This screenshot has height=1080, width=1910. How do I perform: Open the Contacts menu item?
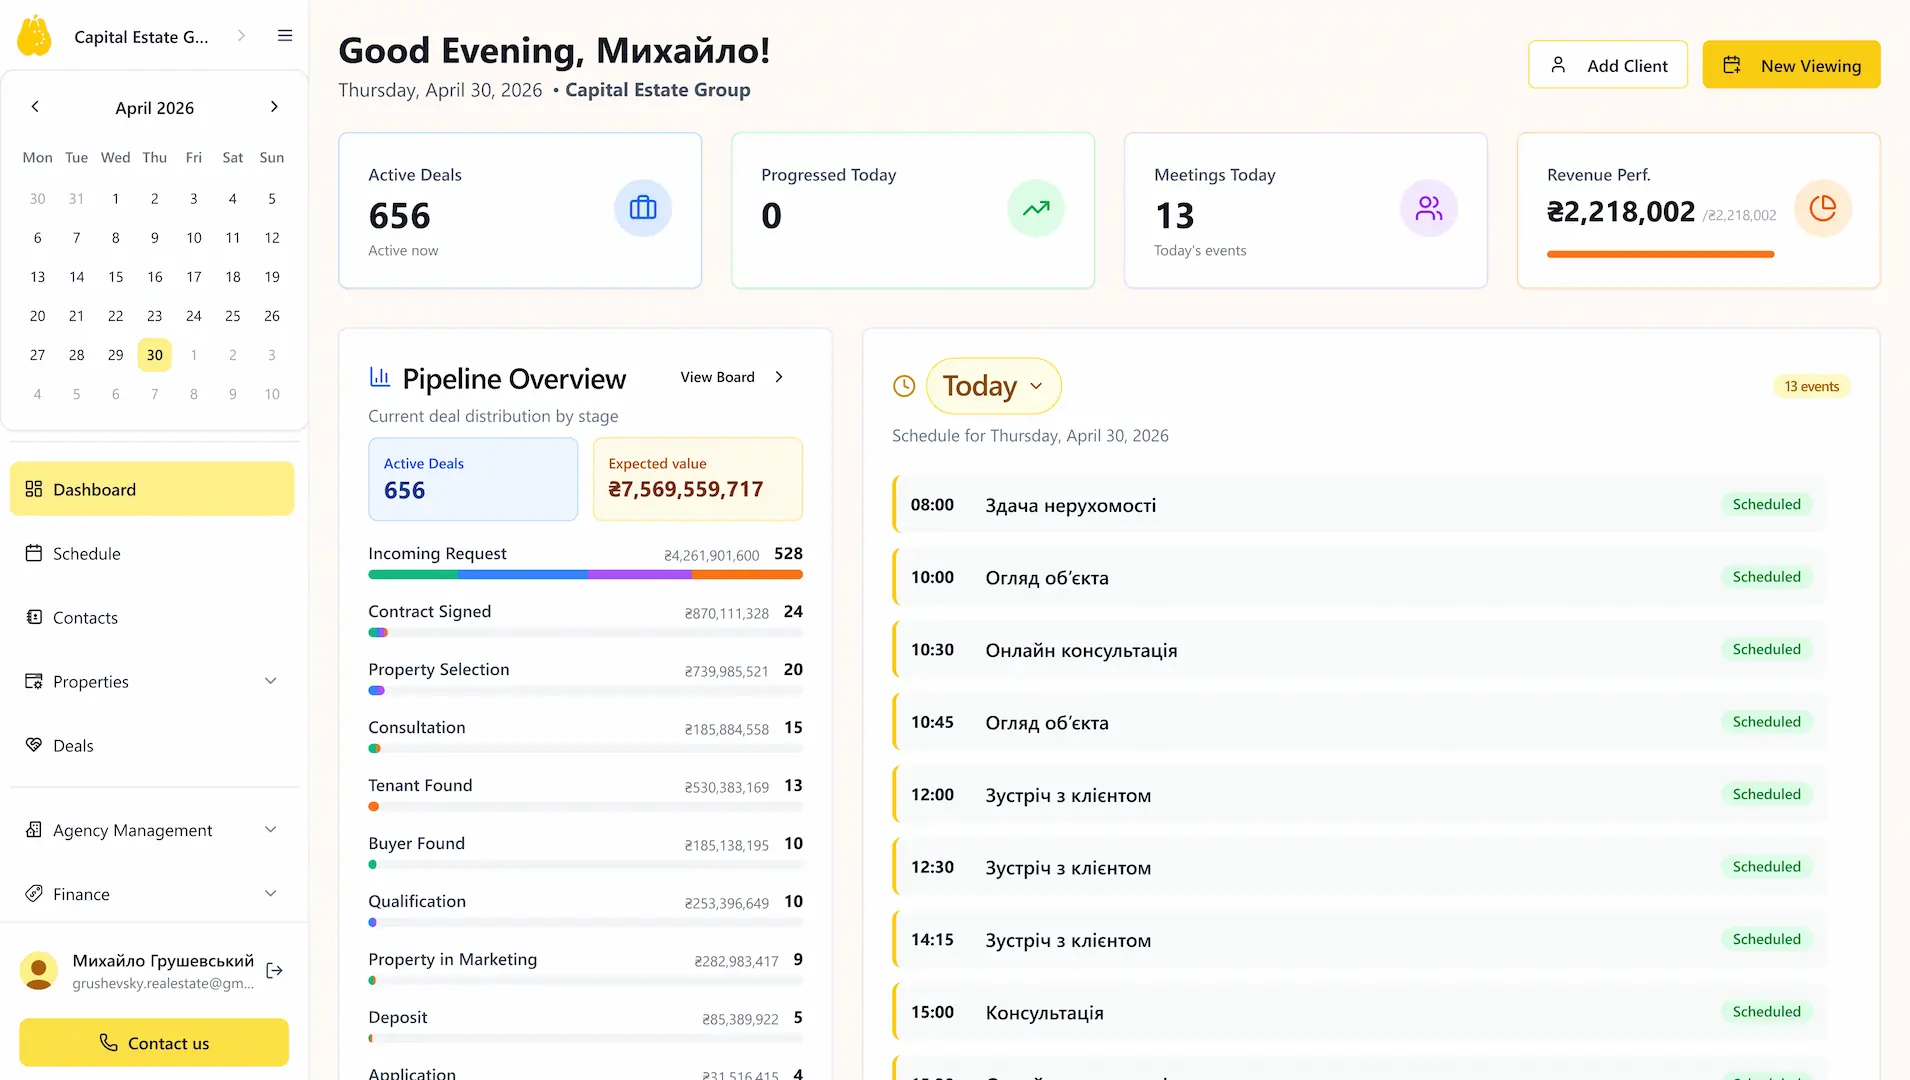pyautogui.click(x=152, y=617)
